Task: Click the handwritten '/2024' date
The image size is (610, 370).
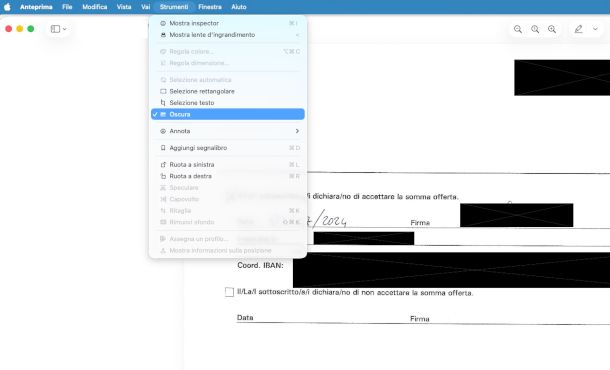Action: tap(330, 220)
